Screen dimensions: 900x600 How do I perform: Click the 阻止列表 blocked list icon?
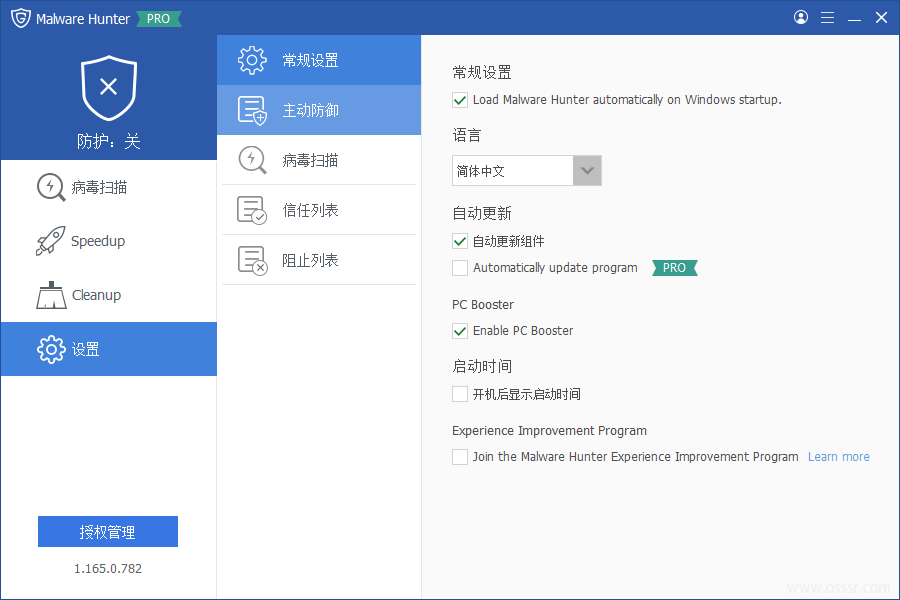(x=252, y=260)
